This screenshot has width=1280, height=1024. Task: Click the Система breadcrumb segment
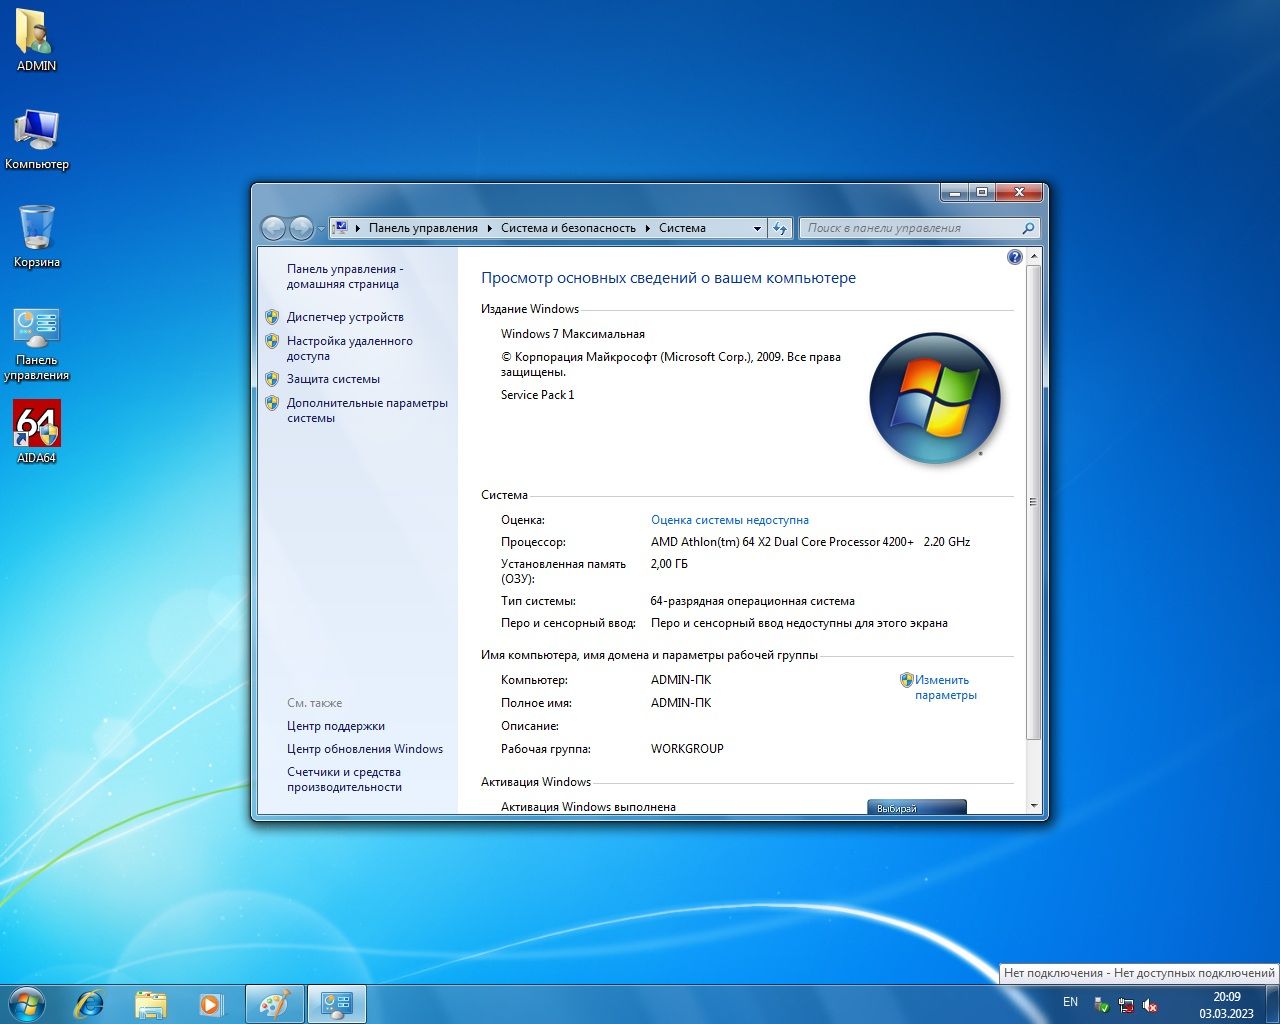coord(682,228)
